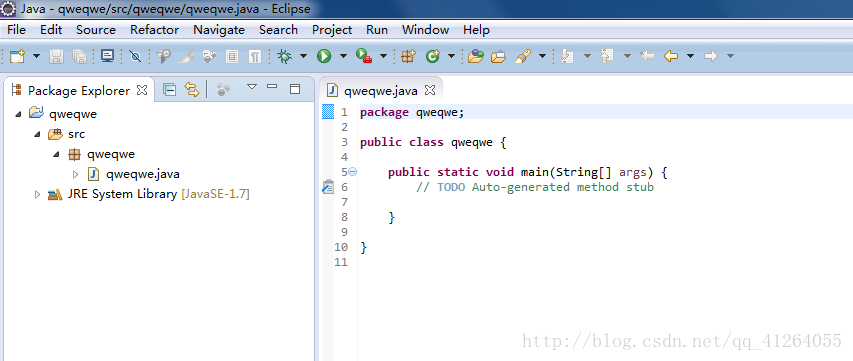The image size is (853, 361).
Task: Open the Window menu
Action: point(425,30)
